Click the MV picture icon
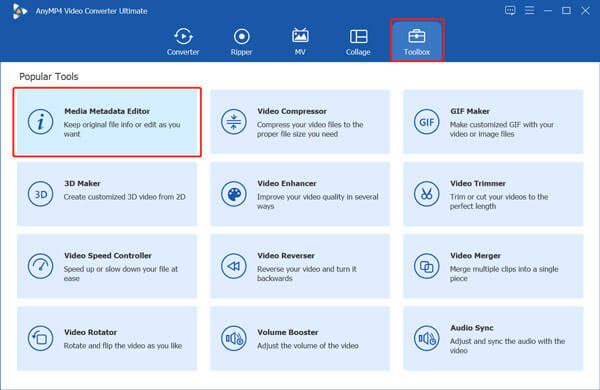The width and height of the screenshot is (600, 390). coord(300,36)
